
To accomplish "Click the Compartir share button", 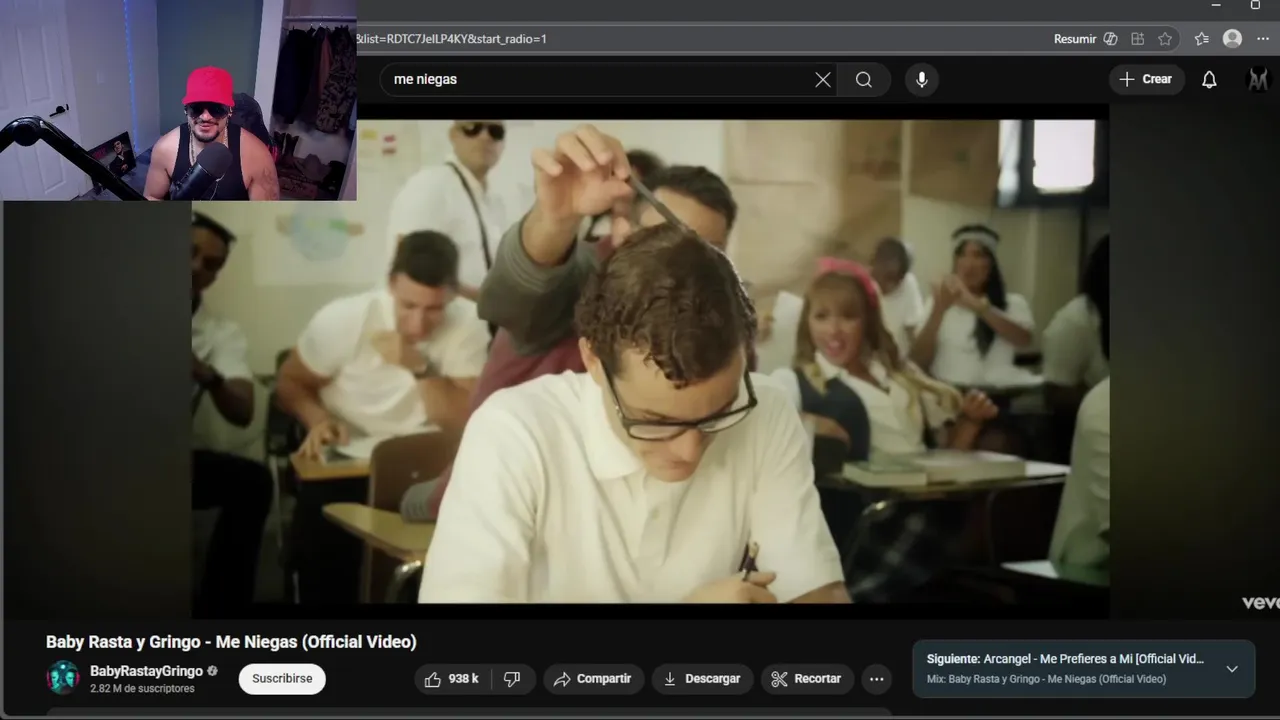I will coord(592,679).
